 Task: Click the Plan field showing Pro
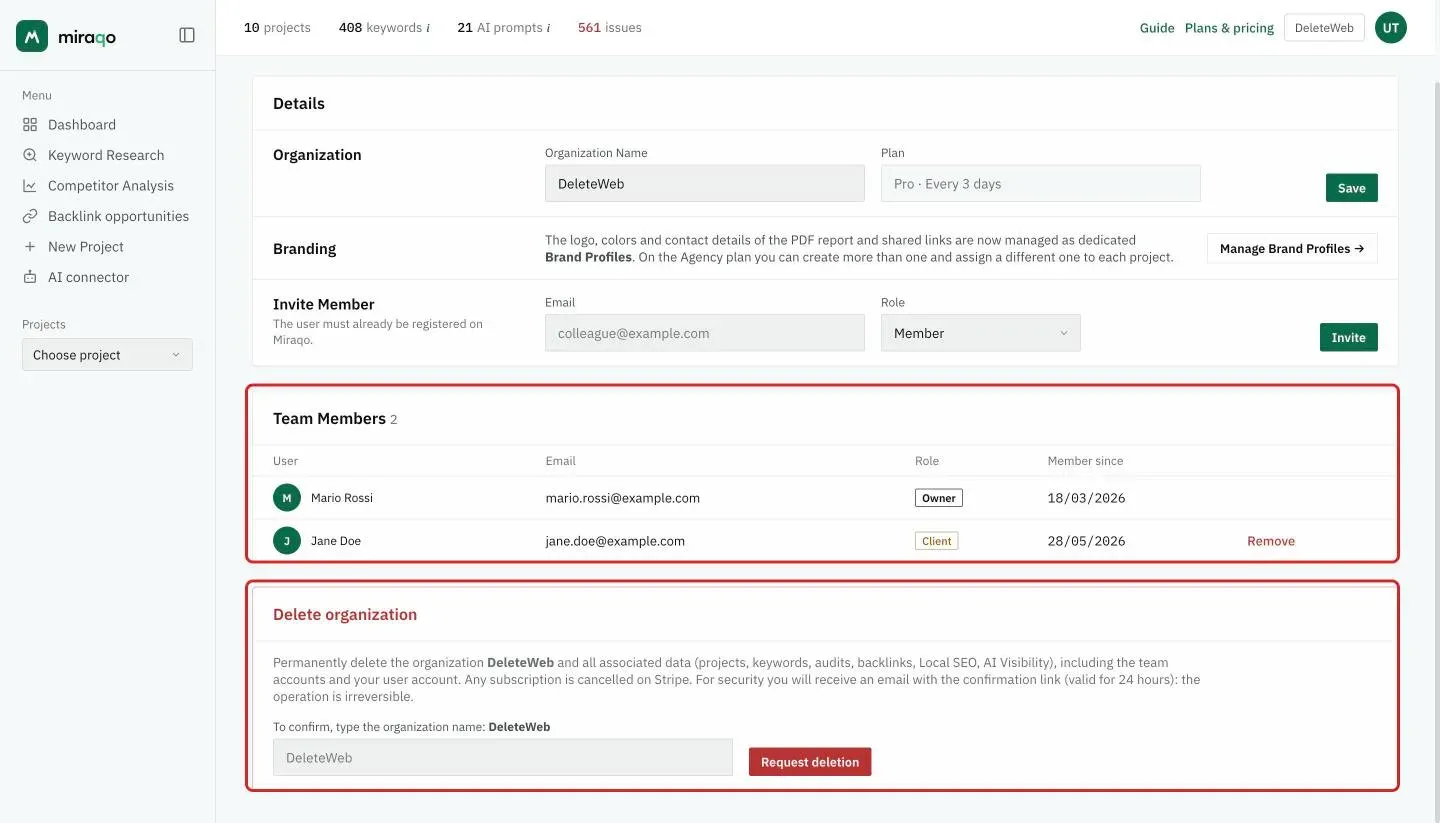(x=1041, y=184)
